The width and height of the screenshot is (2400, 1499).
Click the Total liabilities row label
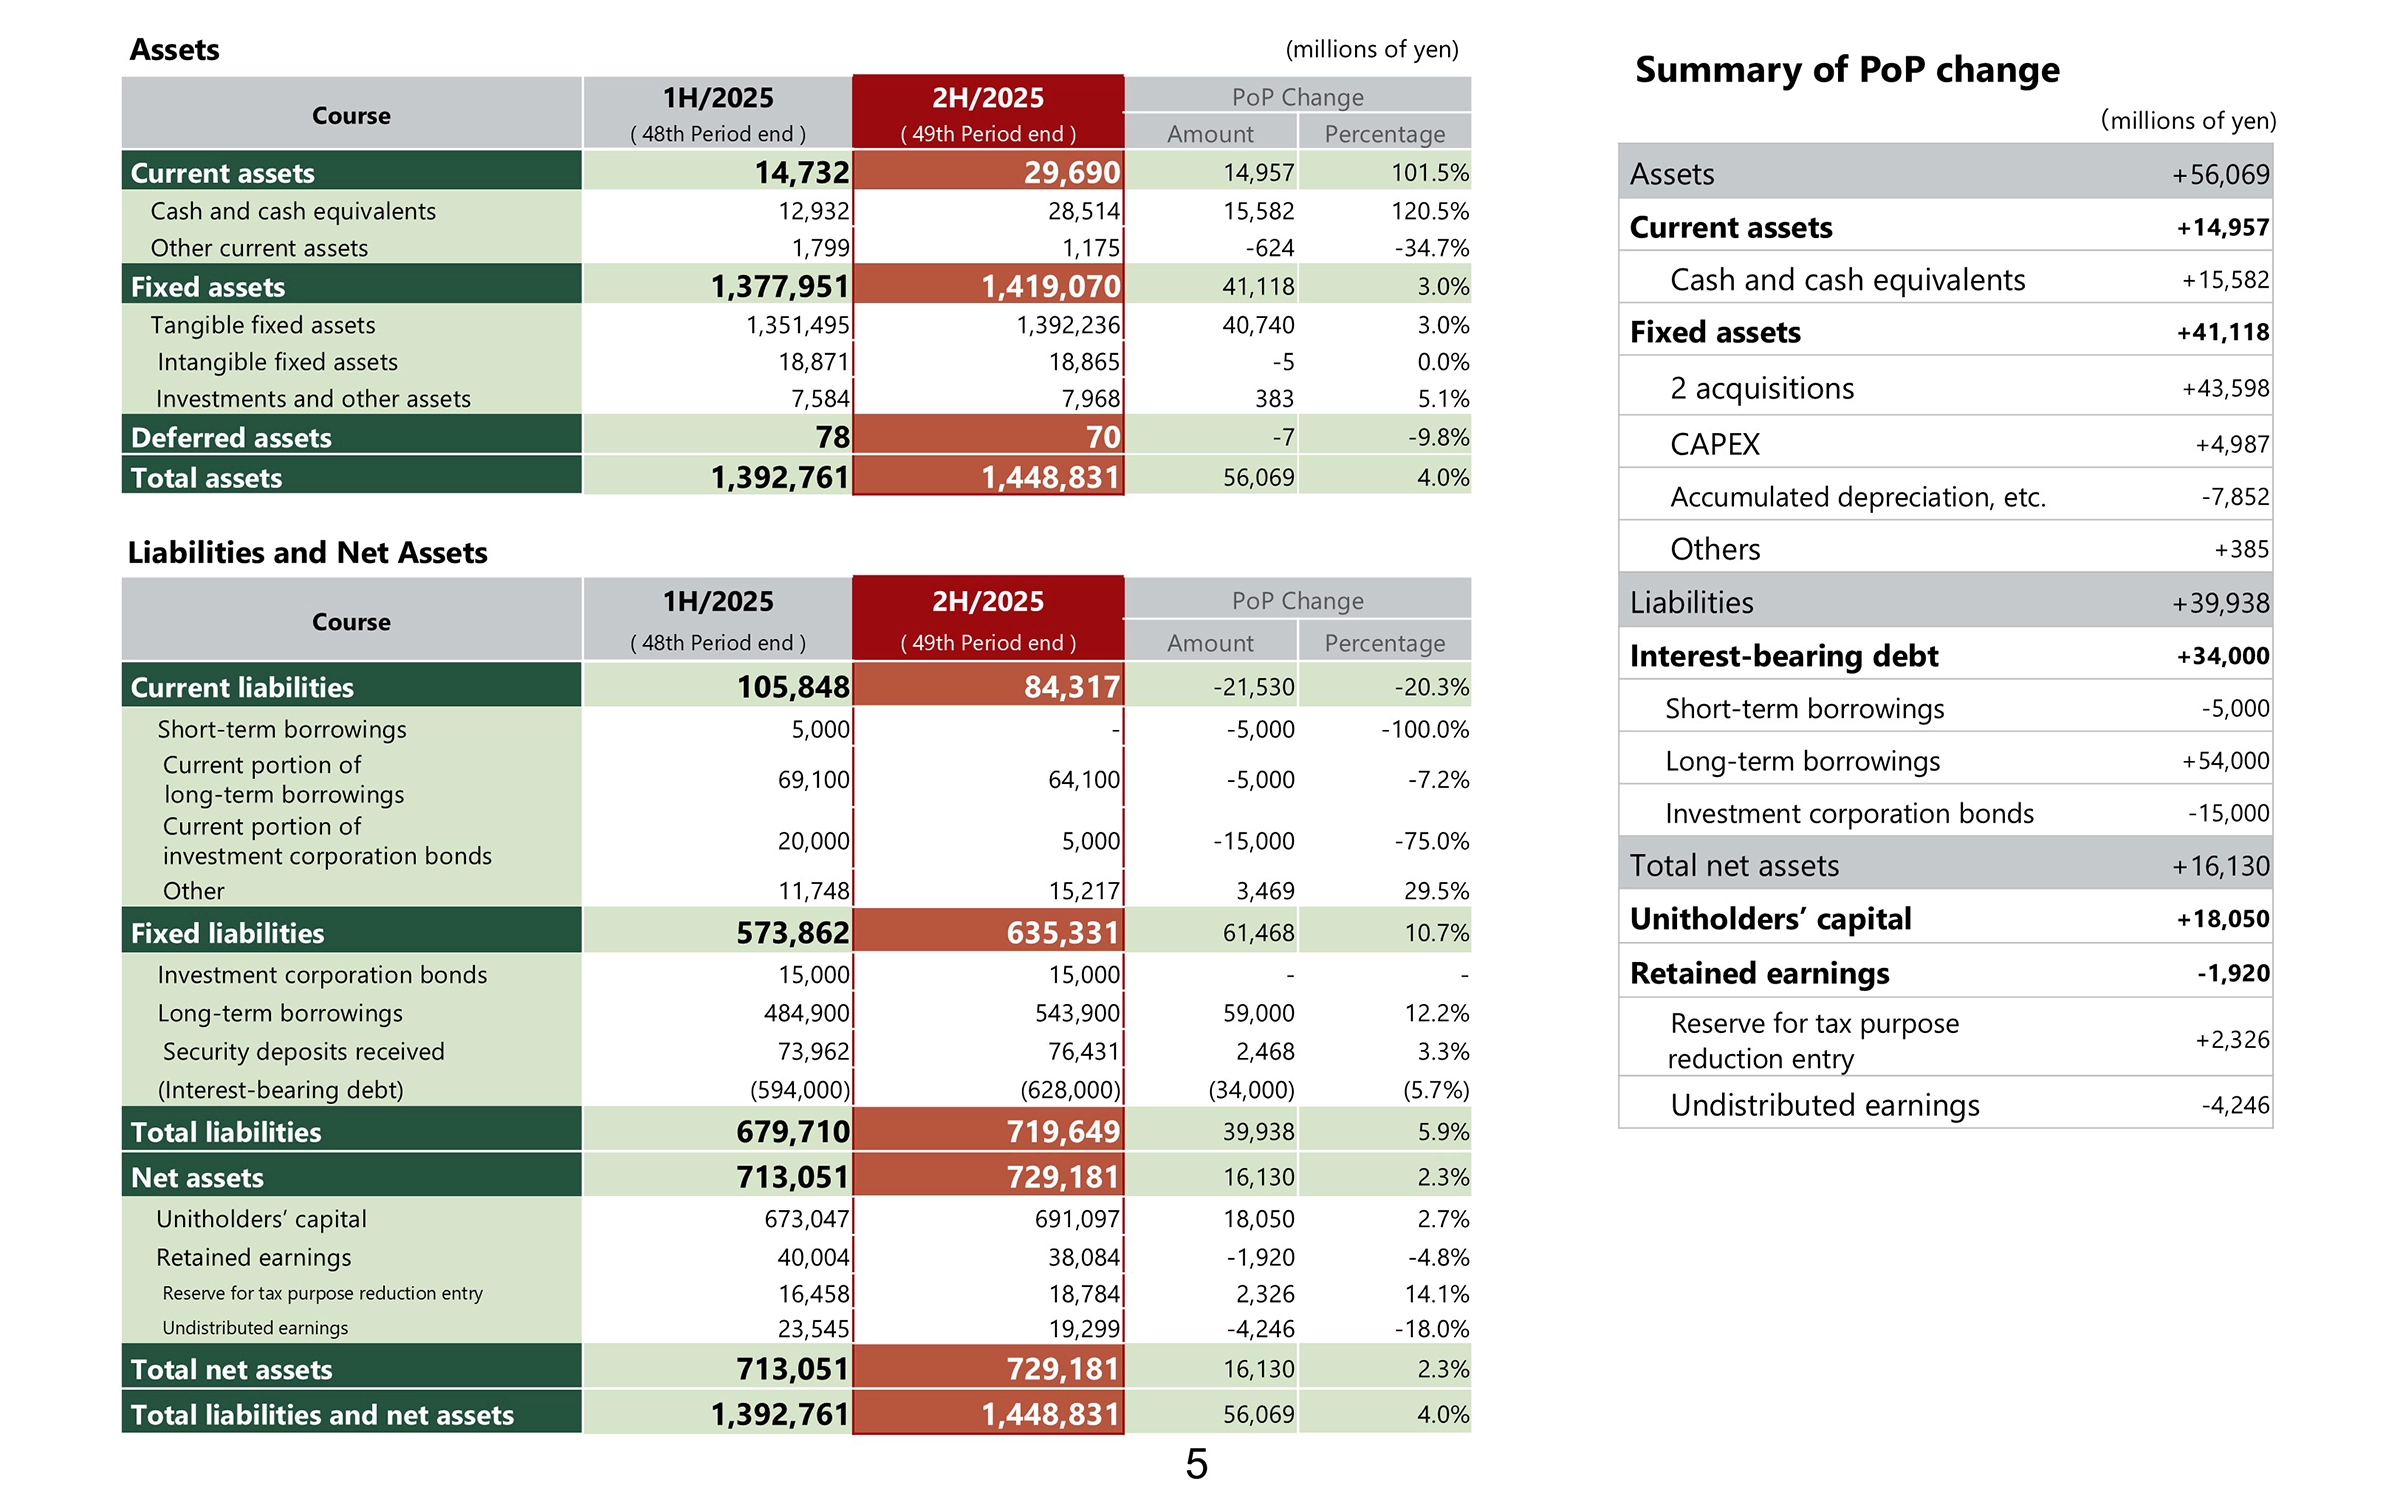point(226,1132)
